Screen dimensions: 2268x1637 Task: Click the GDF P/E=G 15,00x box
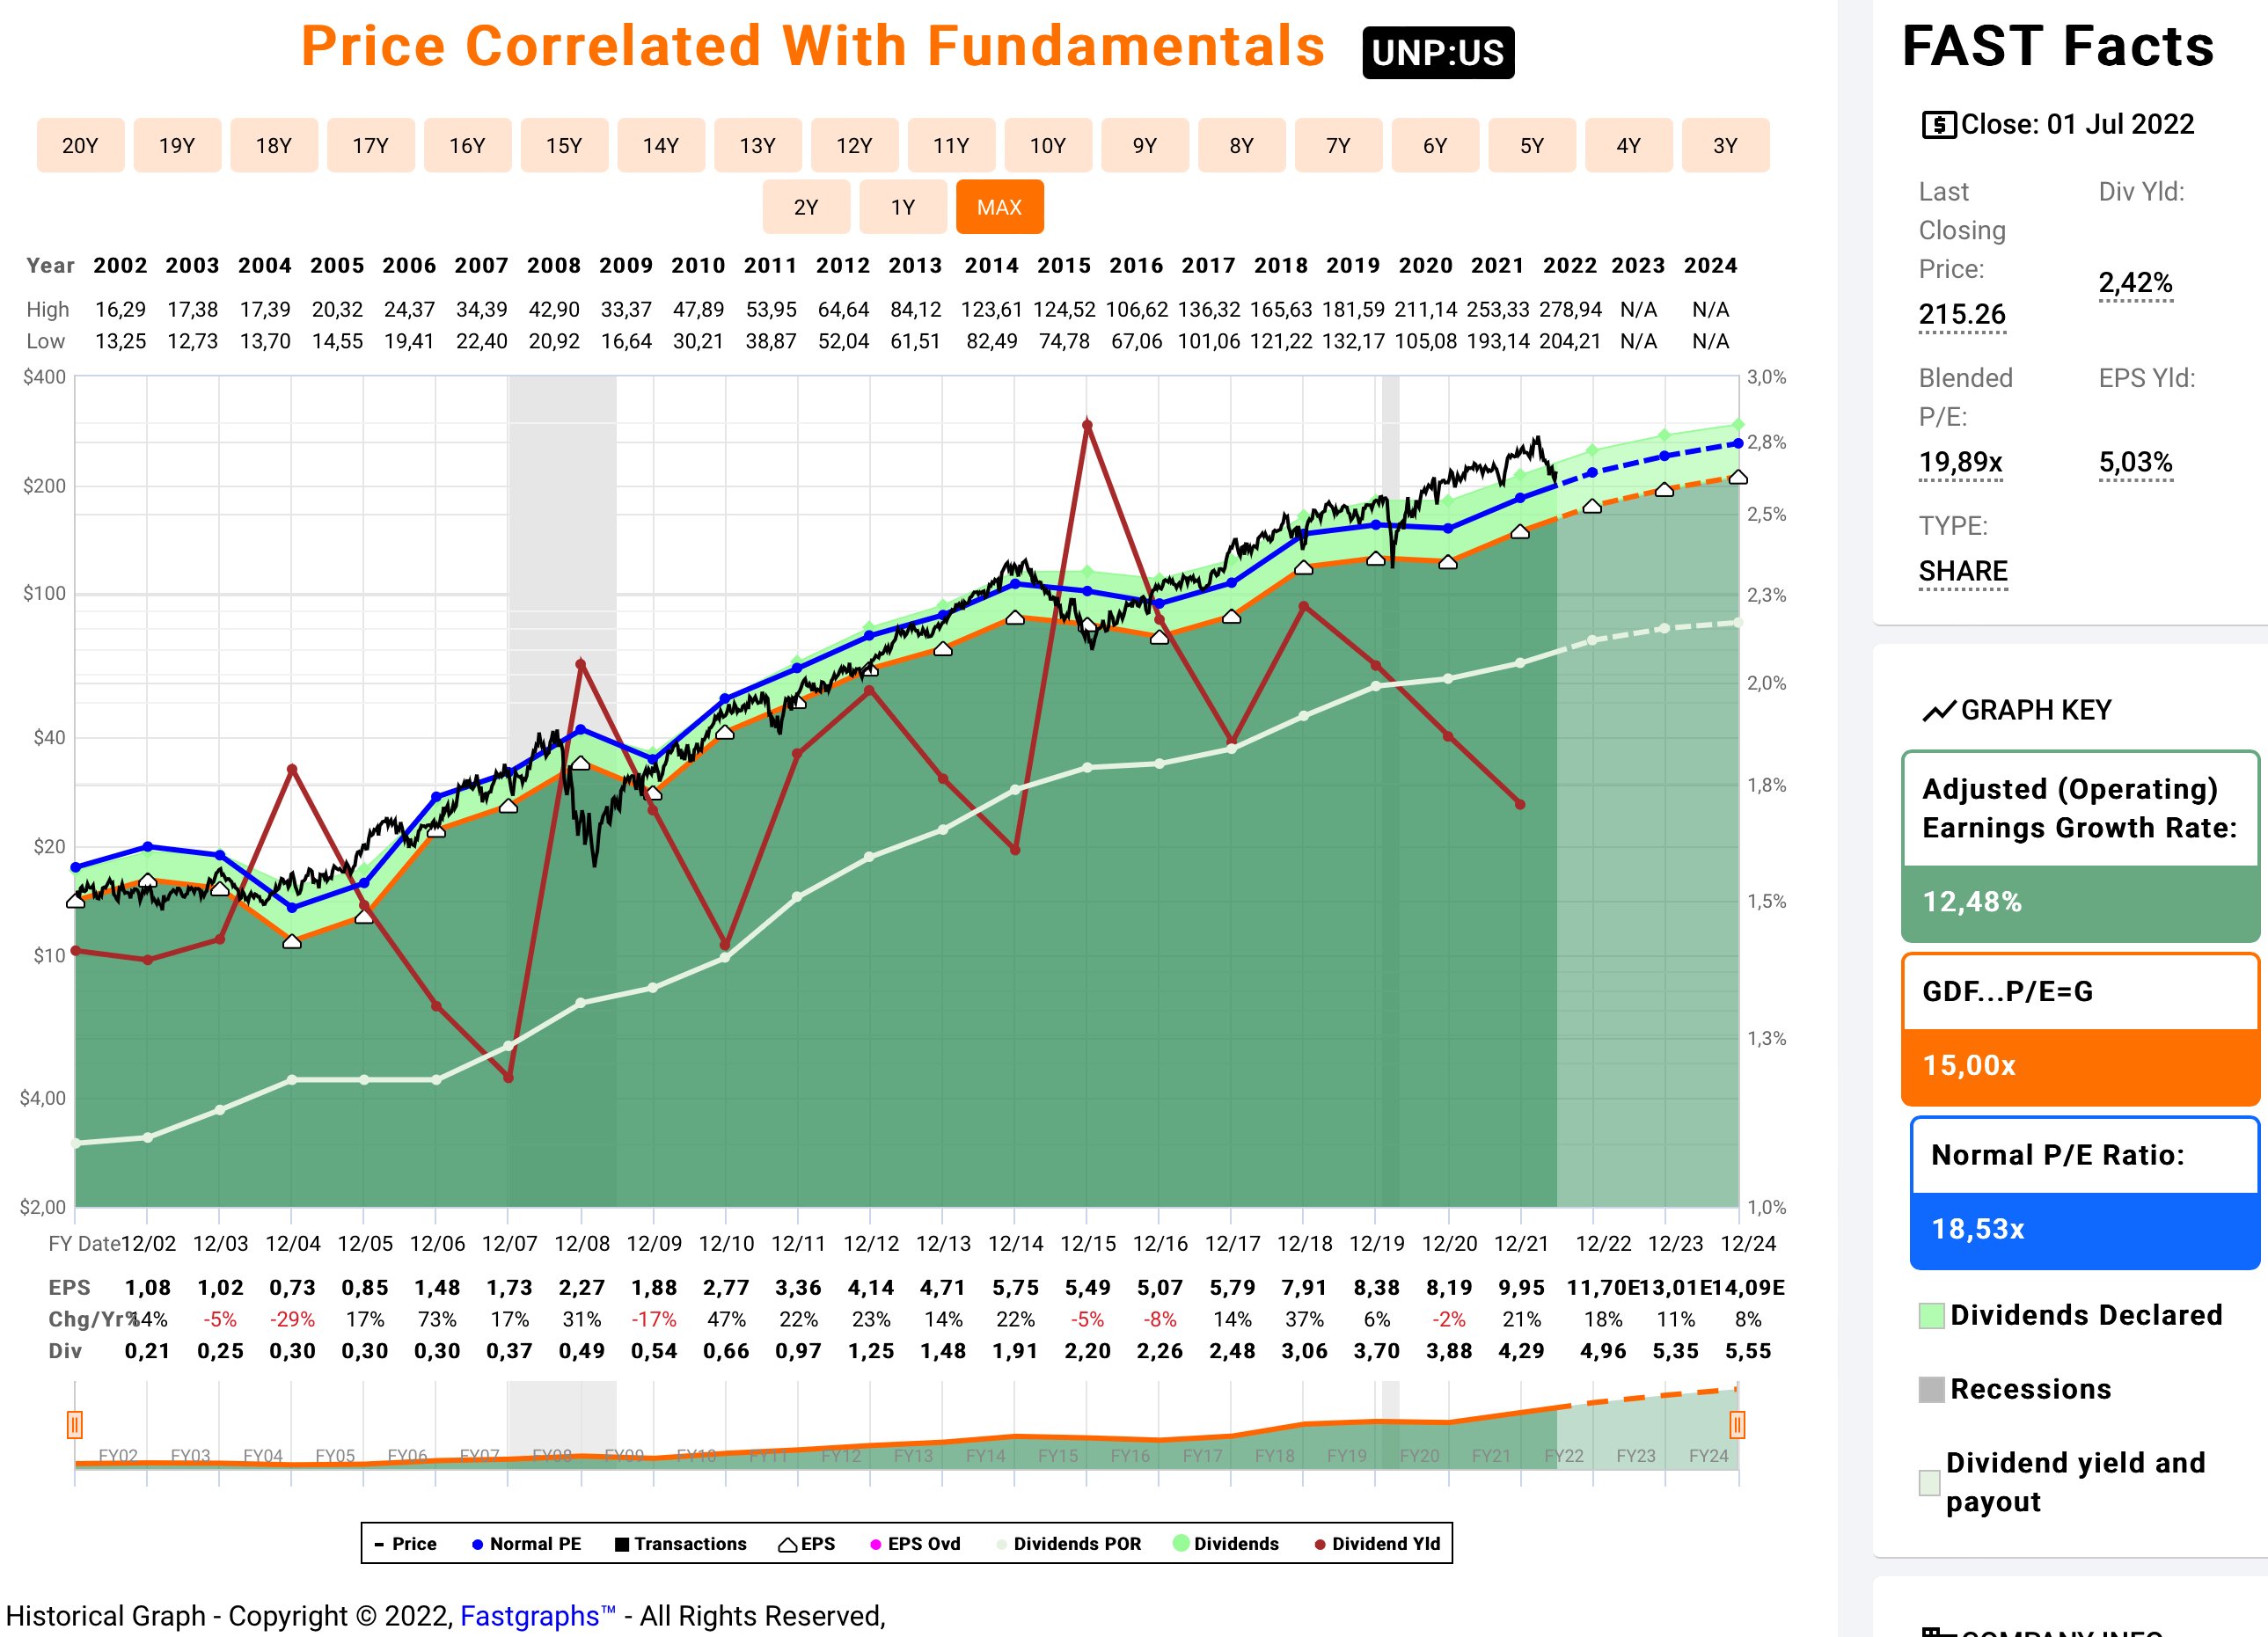click(x=2079, y=1029)
